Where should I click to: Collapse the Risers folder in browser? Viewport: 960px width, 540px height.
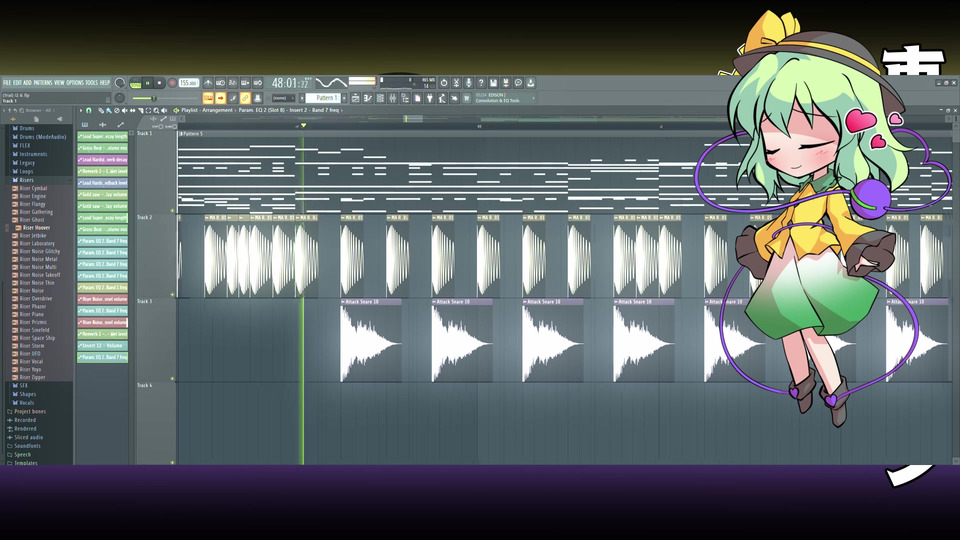point(26,180)
